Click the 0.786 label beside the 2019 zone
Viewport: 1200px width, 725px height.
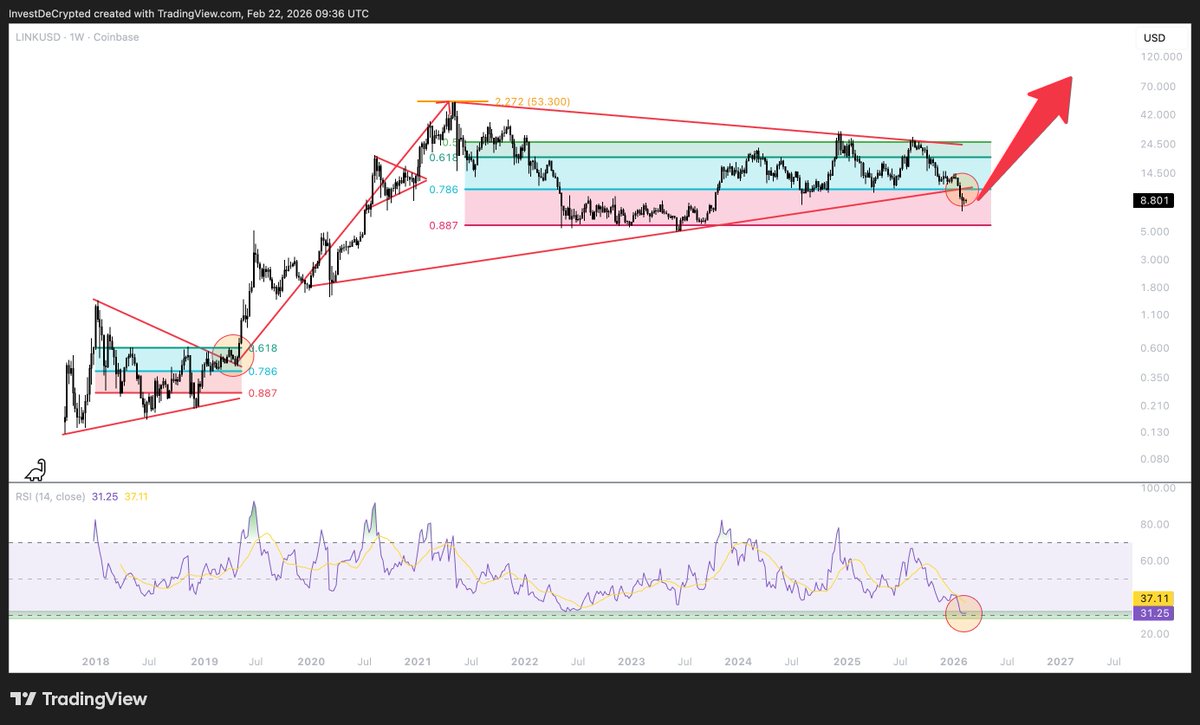click(262, 371)
